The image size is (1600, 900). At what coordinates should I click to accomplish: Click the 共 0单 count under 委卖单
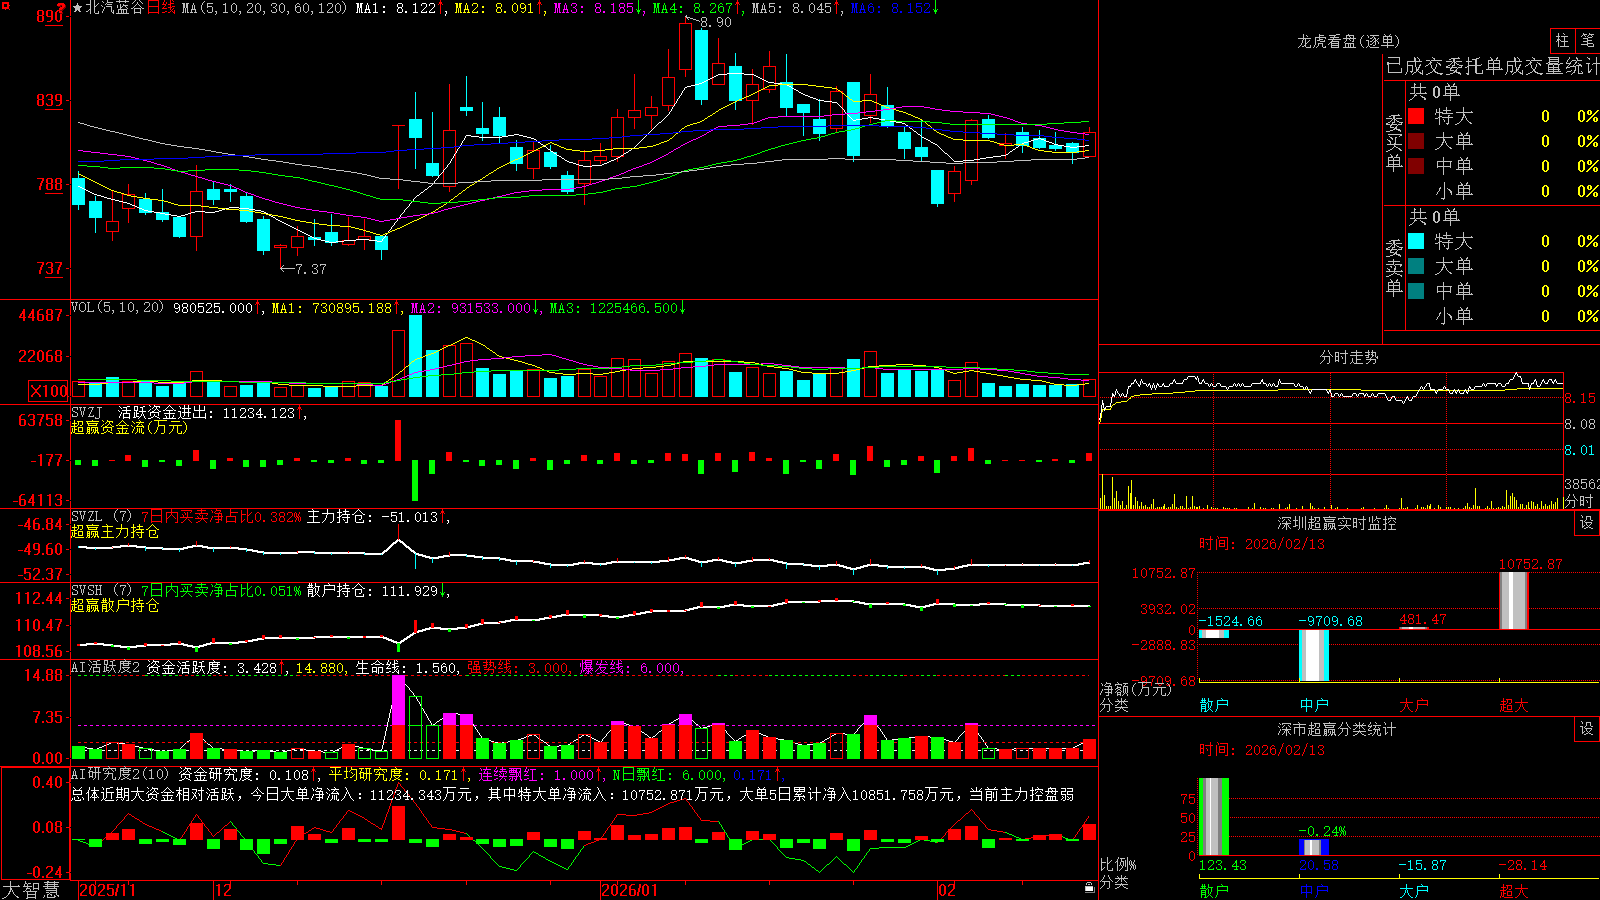(x=1434, y=216)
